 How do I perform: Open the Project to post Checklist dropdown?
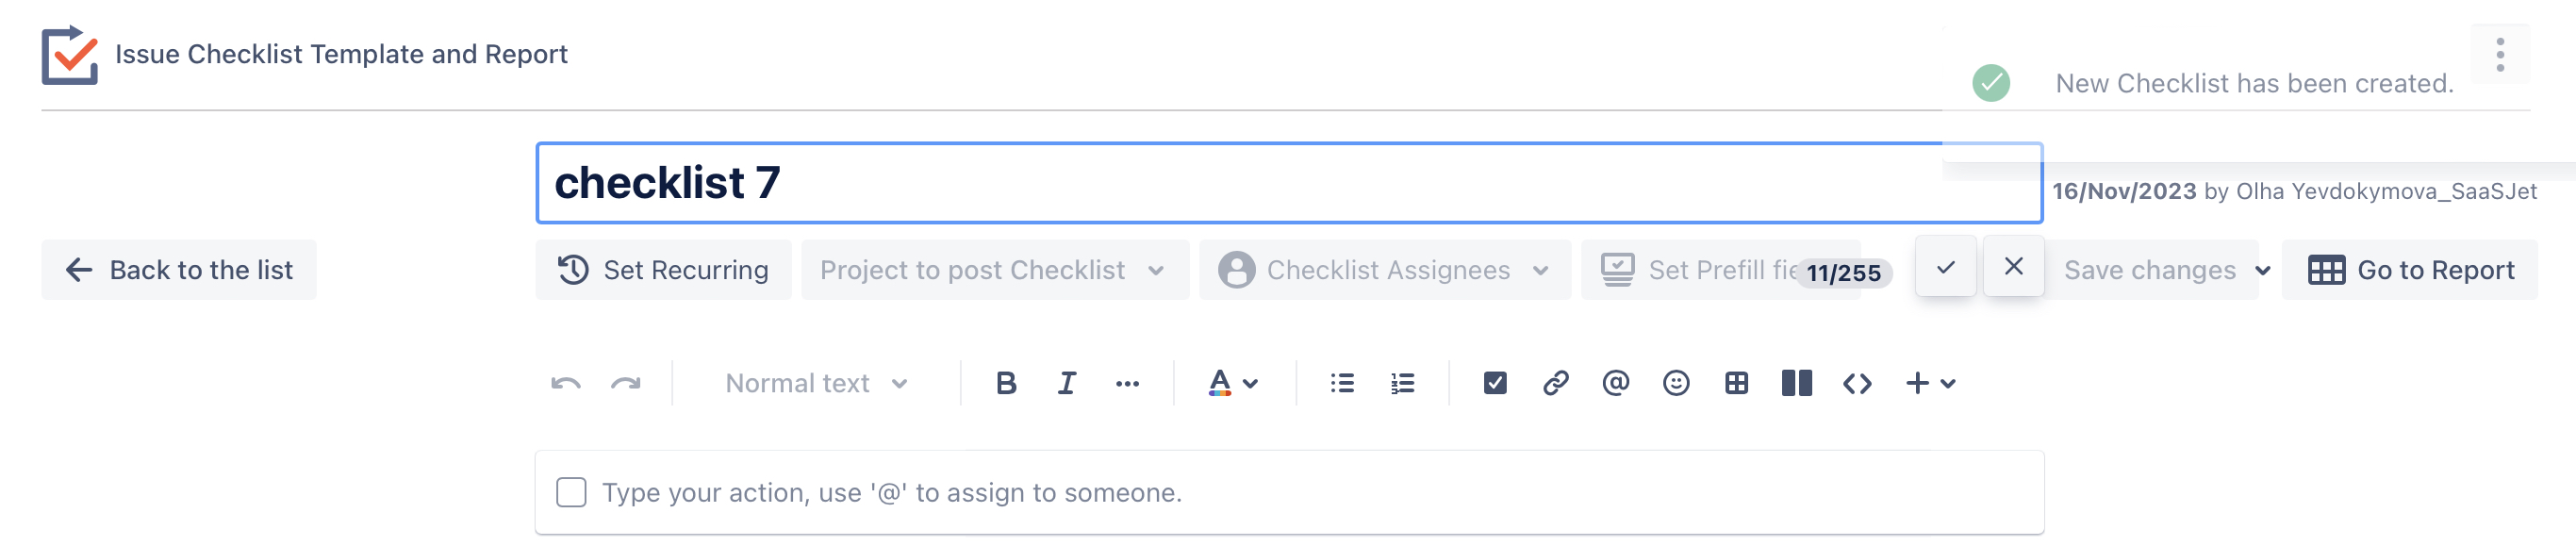tap(994, 270)
